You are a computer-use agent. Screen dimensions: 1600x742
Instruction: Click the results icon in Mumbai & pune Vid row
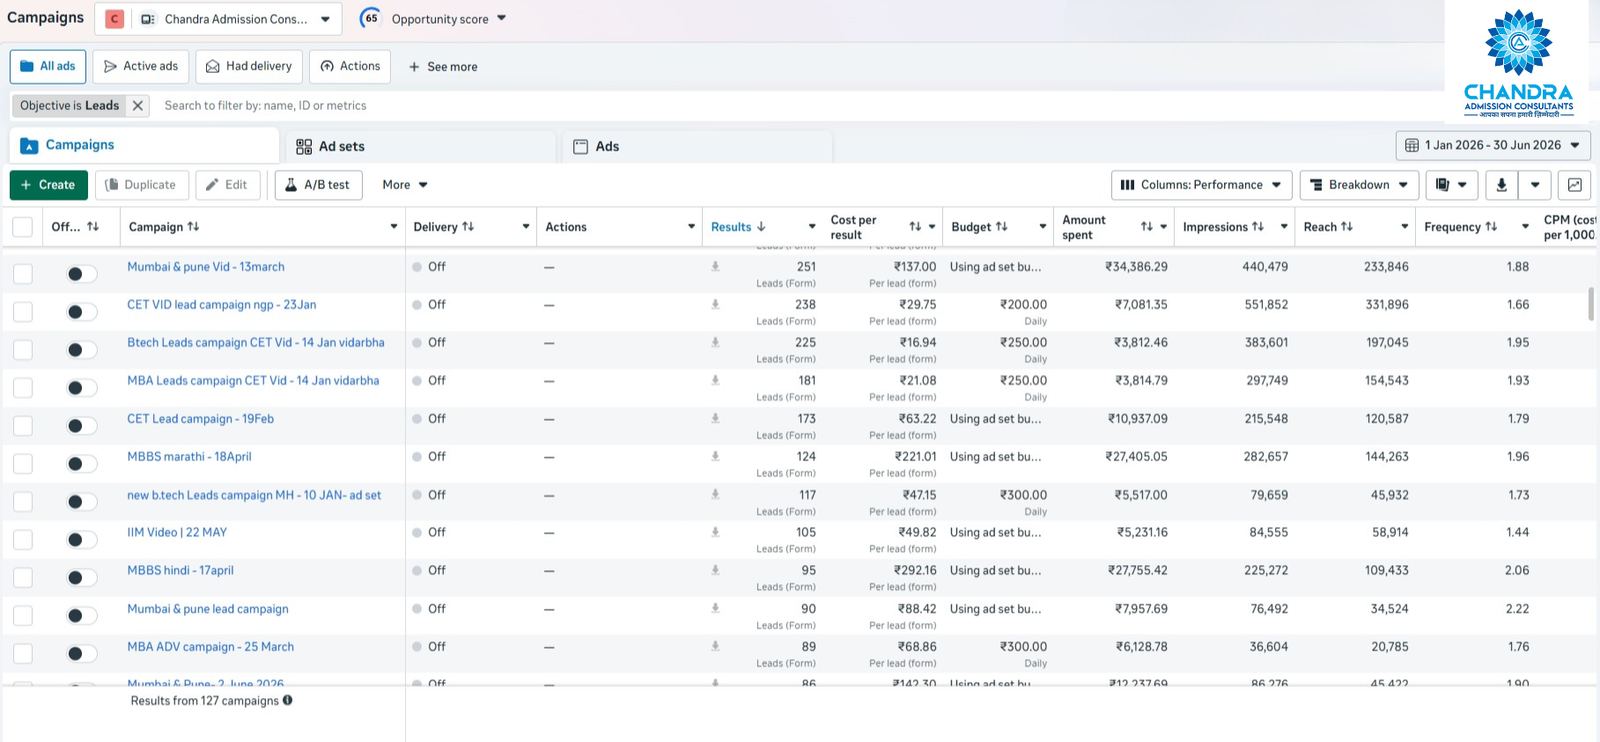[x=715, y=267]
